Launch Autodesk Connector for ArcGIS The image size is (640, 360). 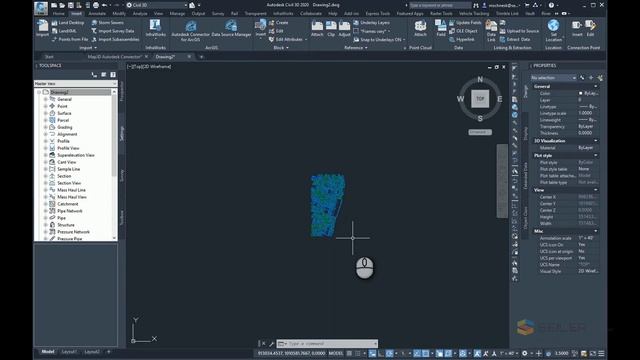190,31
